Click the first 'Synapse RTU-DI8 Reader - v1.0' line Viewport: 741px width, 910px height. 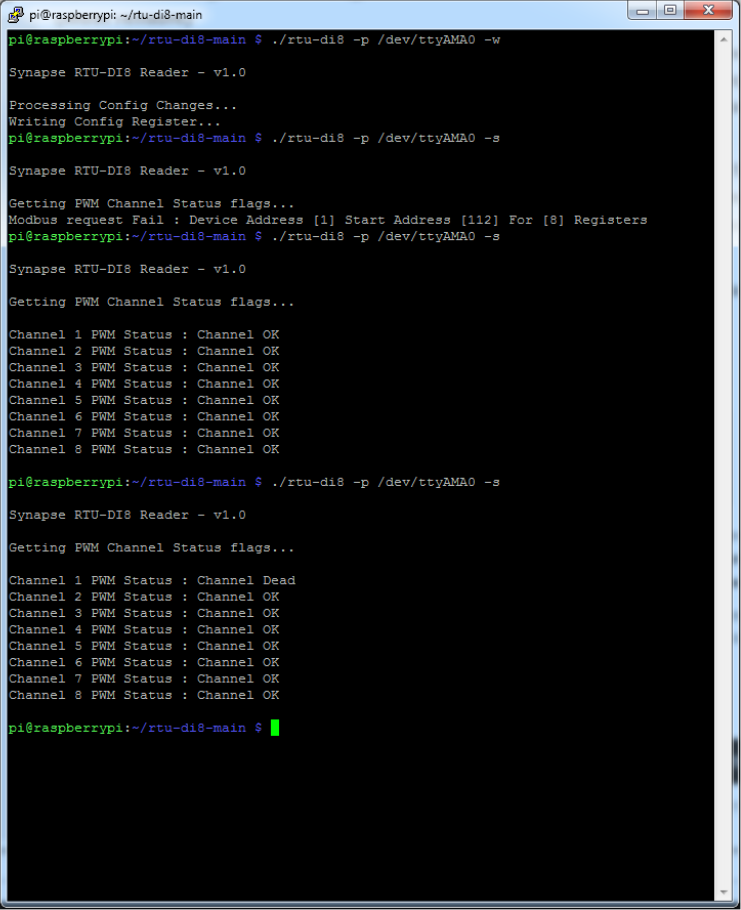tap(127, 73)
